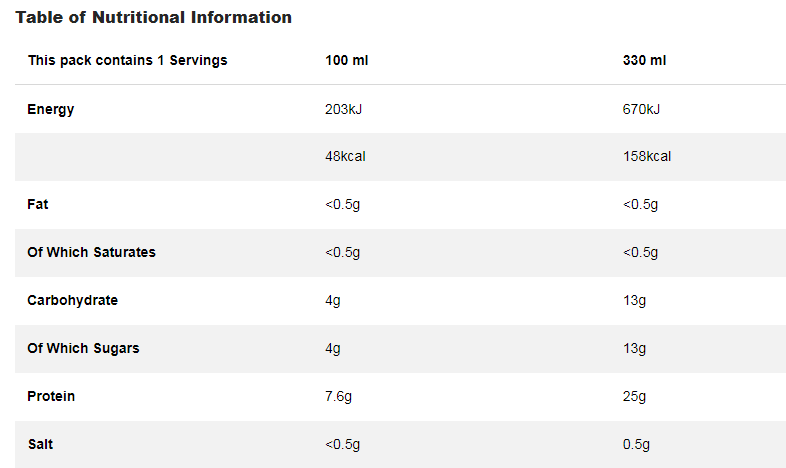Click the 100 ml column header

click(x=347, y=60)
